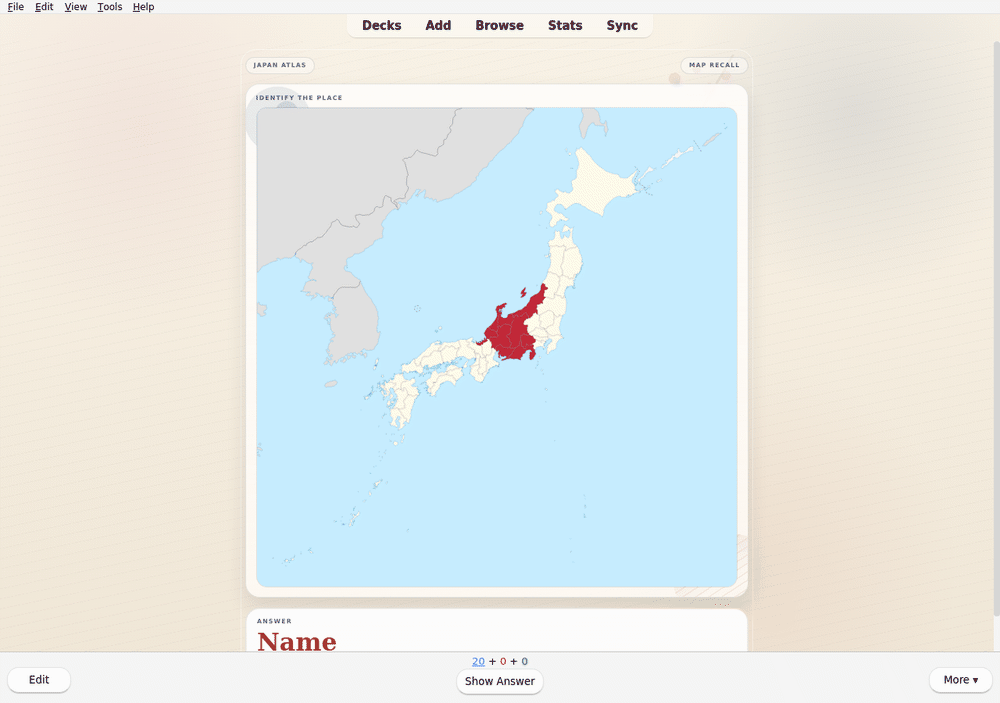Viewport: 1000px width, 703px height.
Task: Expand the More options dropdown
Action: point(960,680)
